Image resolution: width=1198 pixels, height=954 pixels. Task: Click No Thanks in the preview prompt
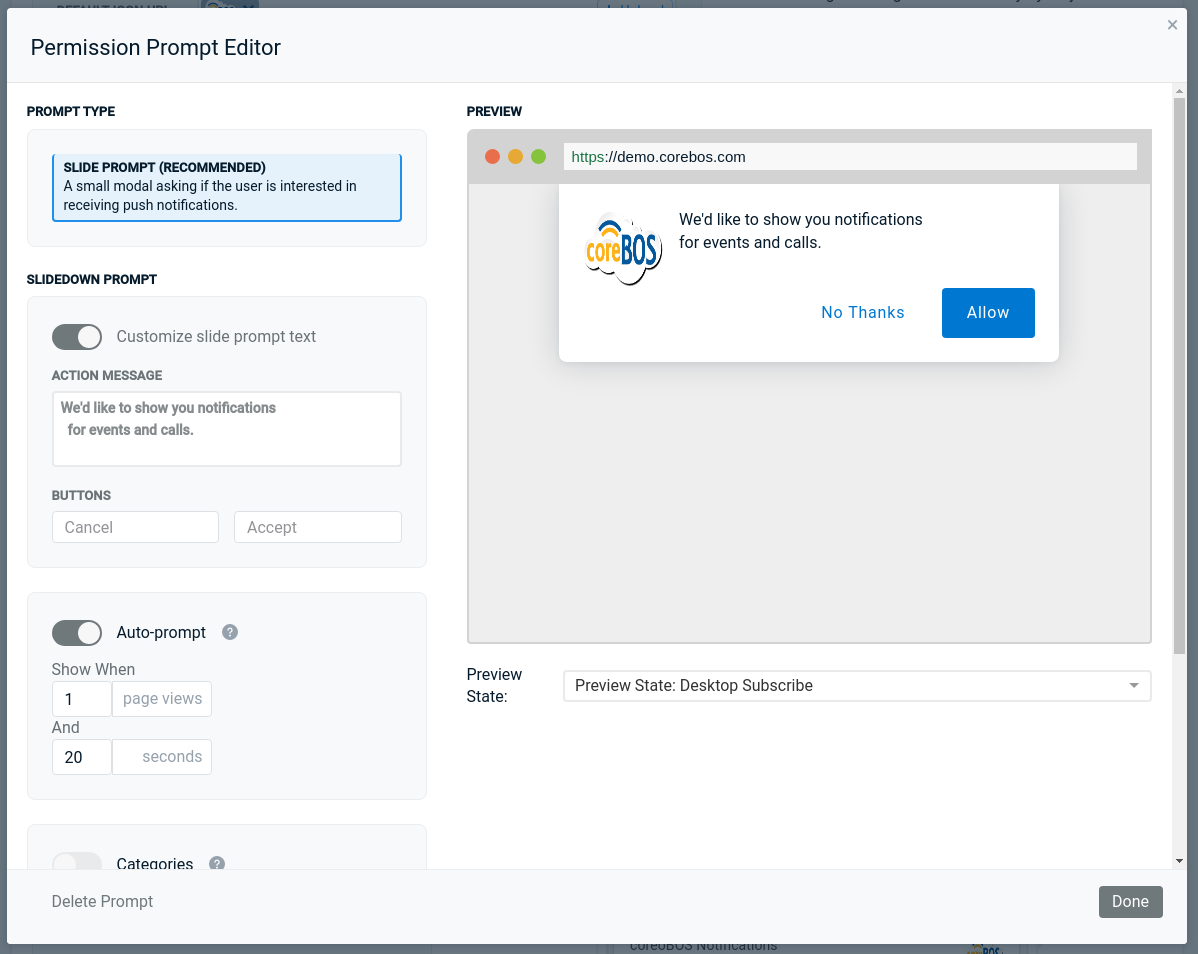coord(862,313)
